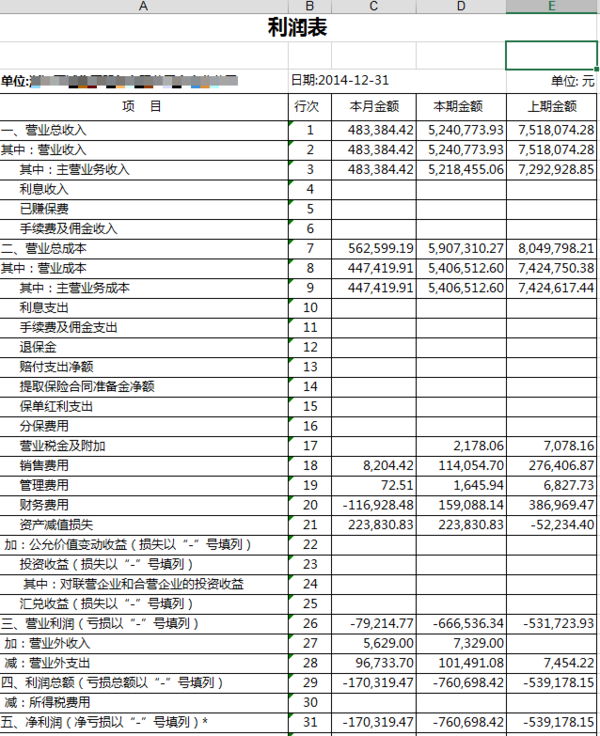Click the 其中：主营业务成本 row label
600x736 pixels.
click(x=75, y=288)
